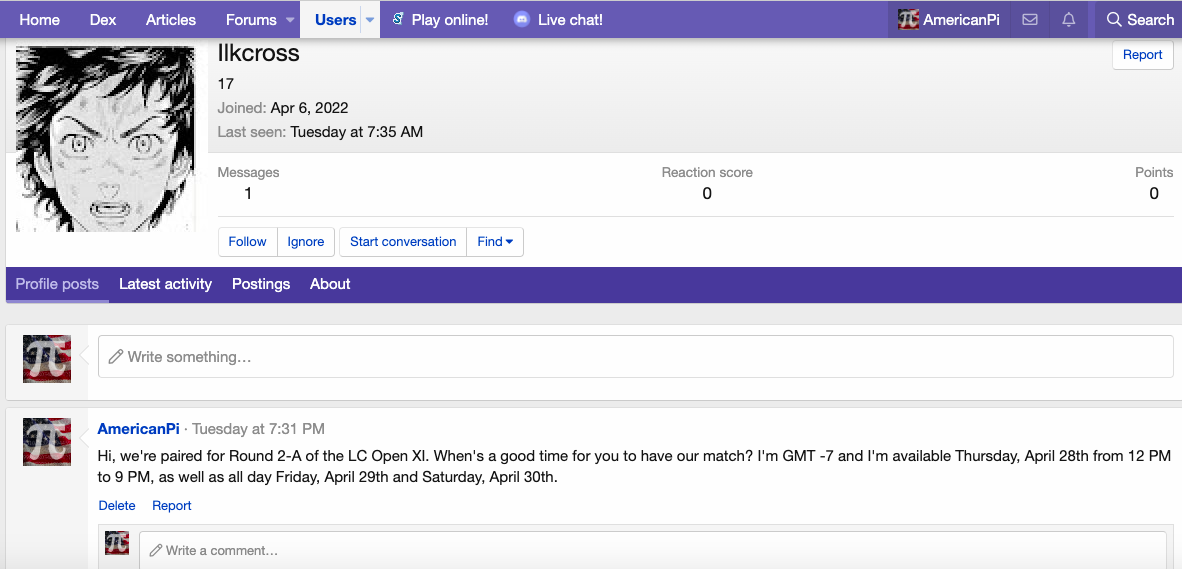Expand the Users dropdown arrow
1182x569 pixels.
point(369,20)
